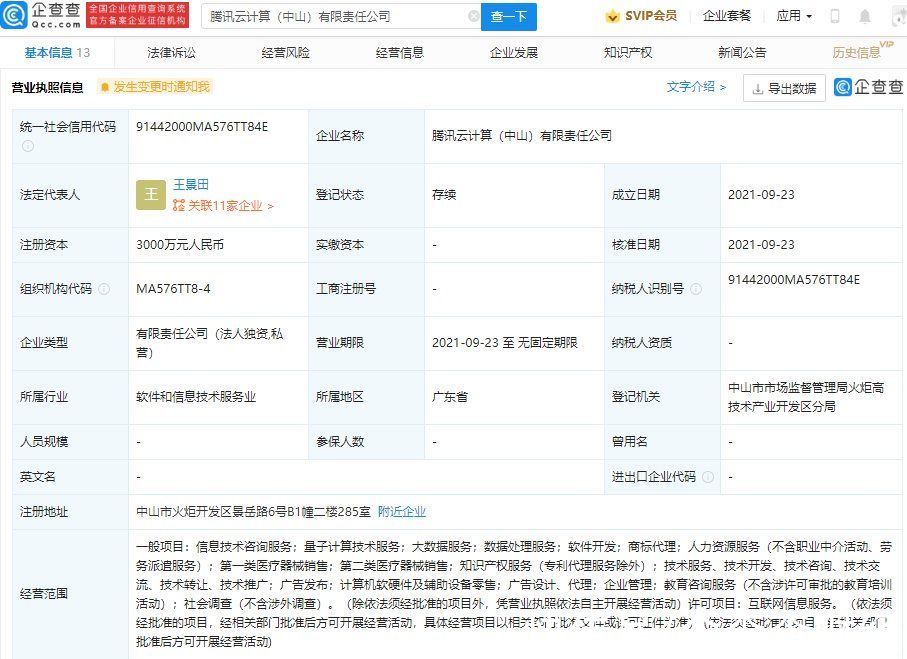Click the download icon in 导出数据
This screenshot has width=907, height=659.
(x=757, y=89)
